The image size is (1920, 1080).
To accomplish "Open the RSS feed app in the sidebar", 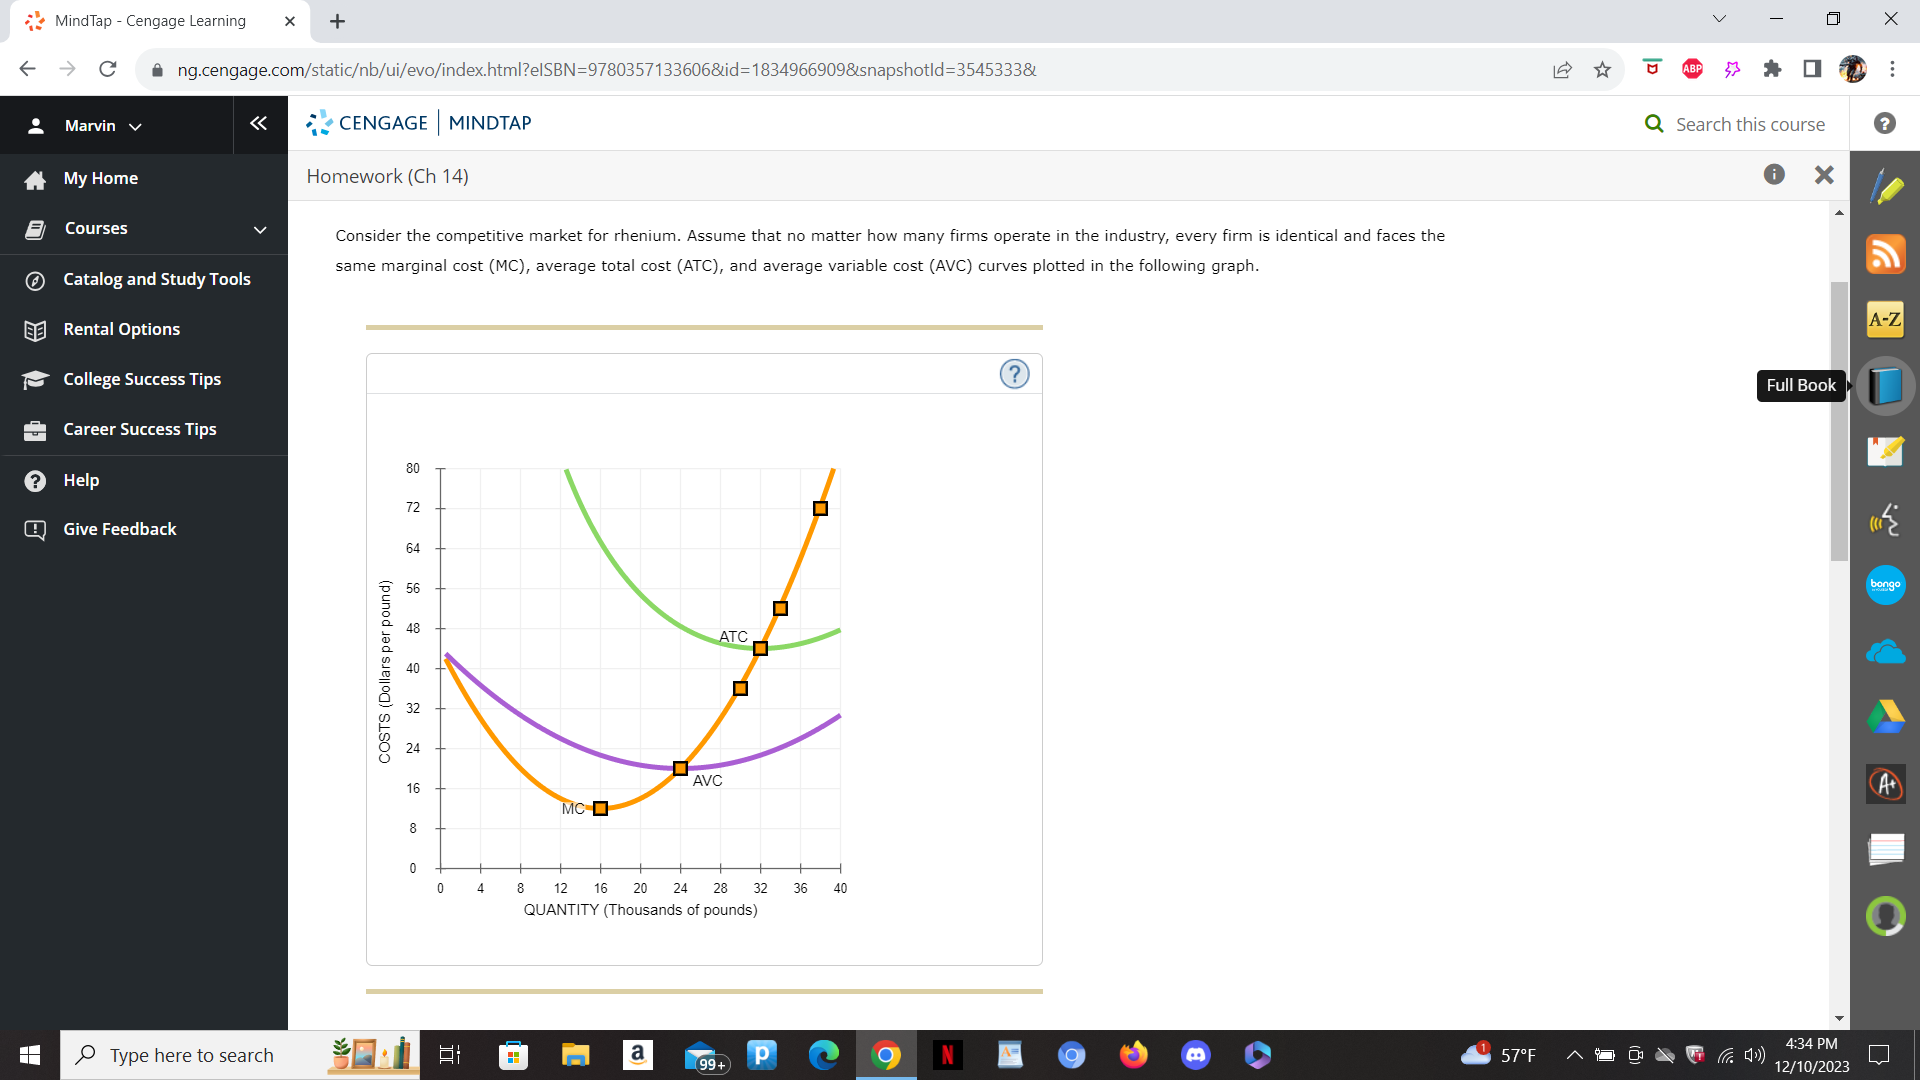I will (x=1887, y=254).
